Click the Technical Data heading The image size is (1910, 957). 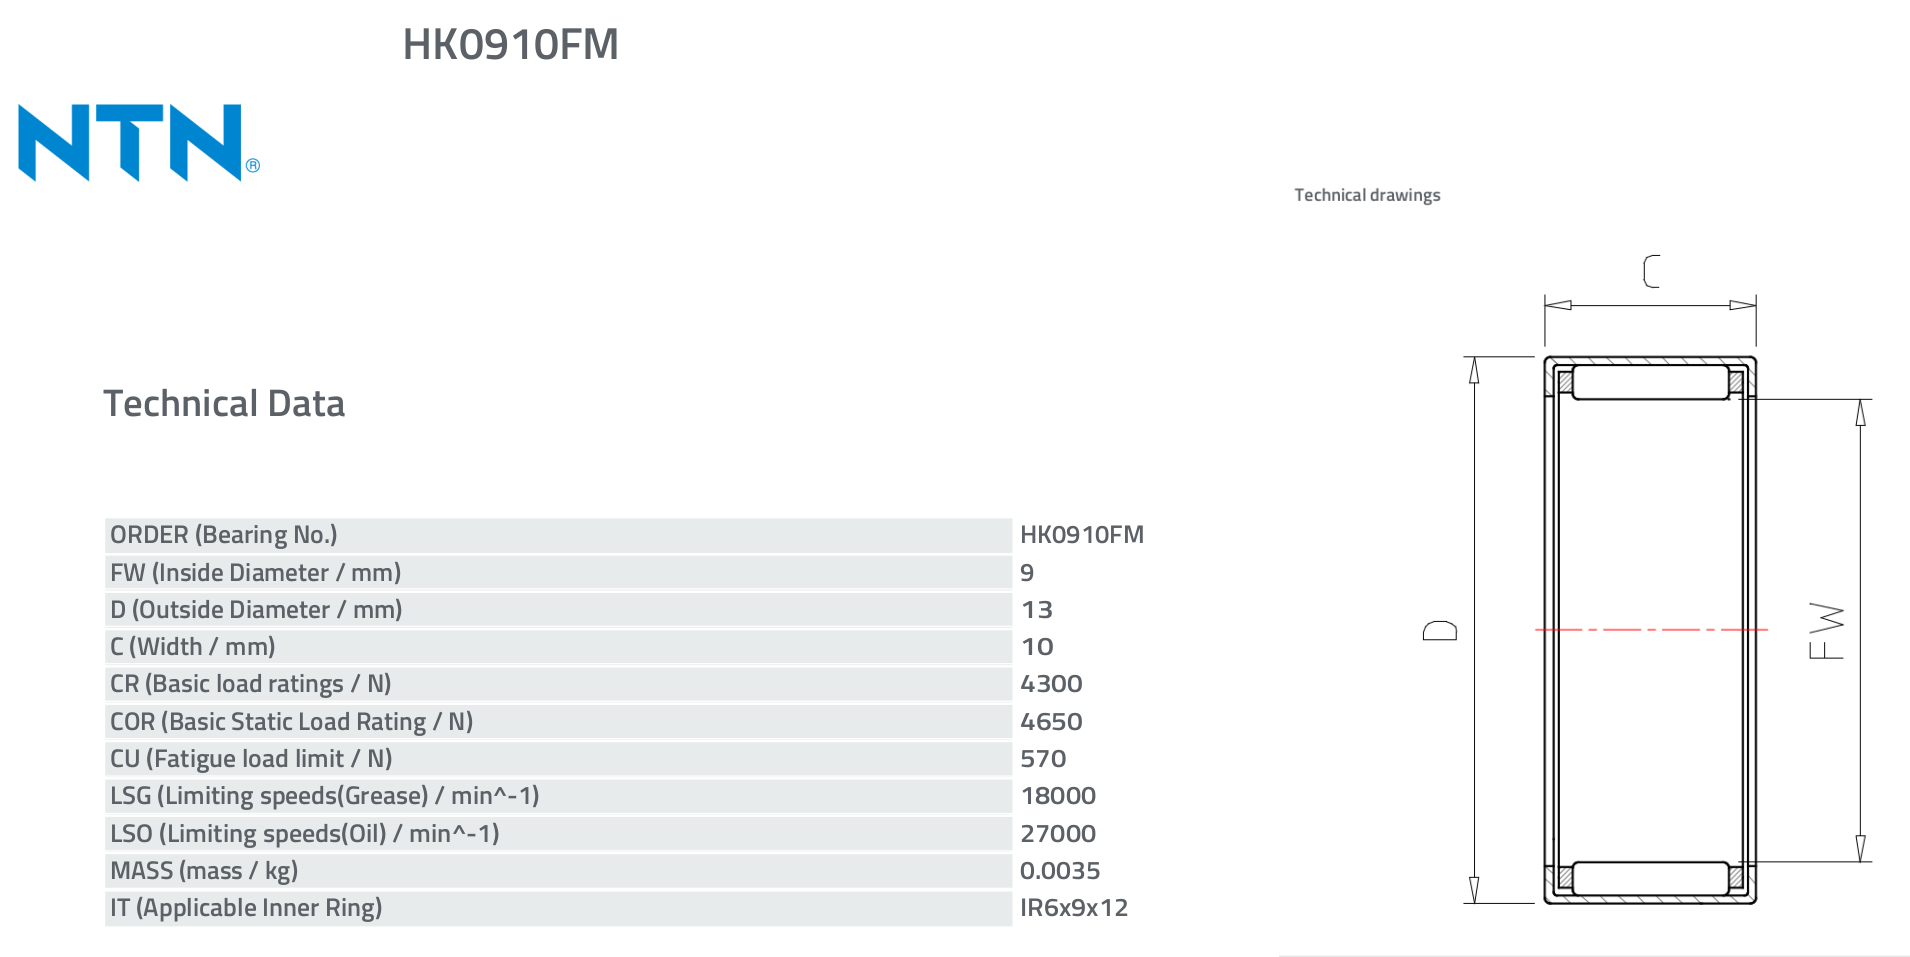224,404
